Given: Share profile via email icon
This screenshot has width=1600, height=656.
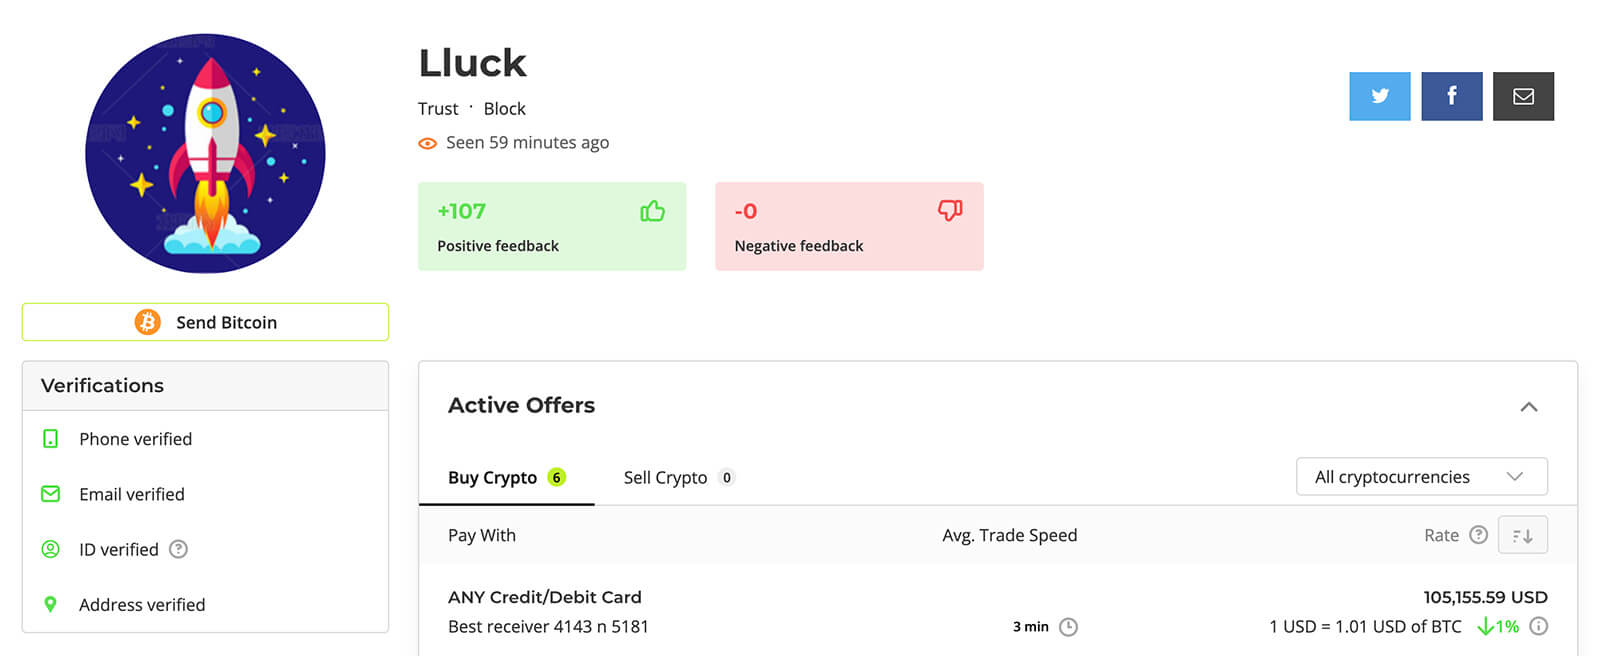Looking at the screenshot, I should (1523, 96).
